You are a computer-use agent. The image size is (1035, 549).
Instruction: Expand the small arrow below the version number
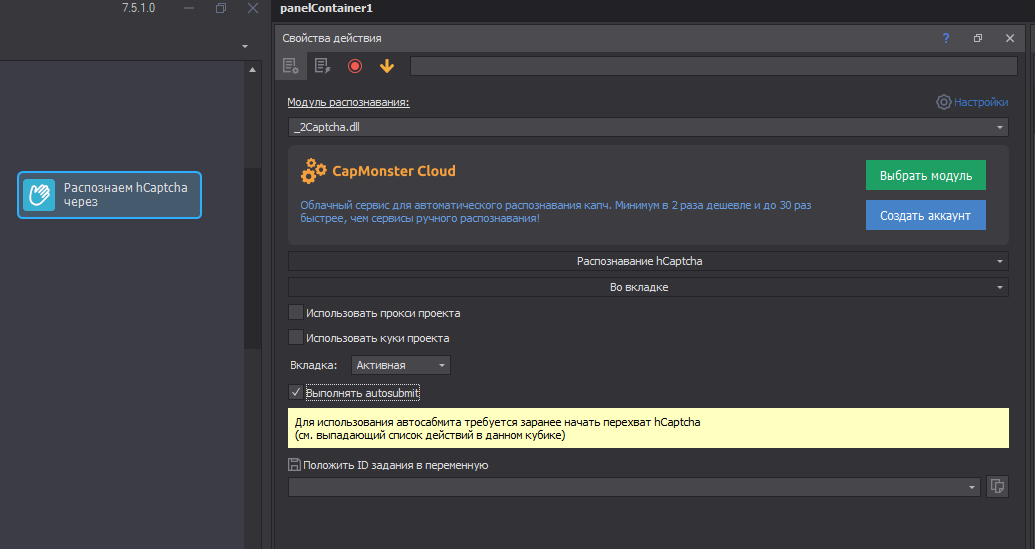(x=245, y=46)
